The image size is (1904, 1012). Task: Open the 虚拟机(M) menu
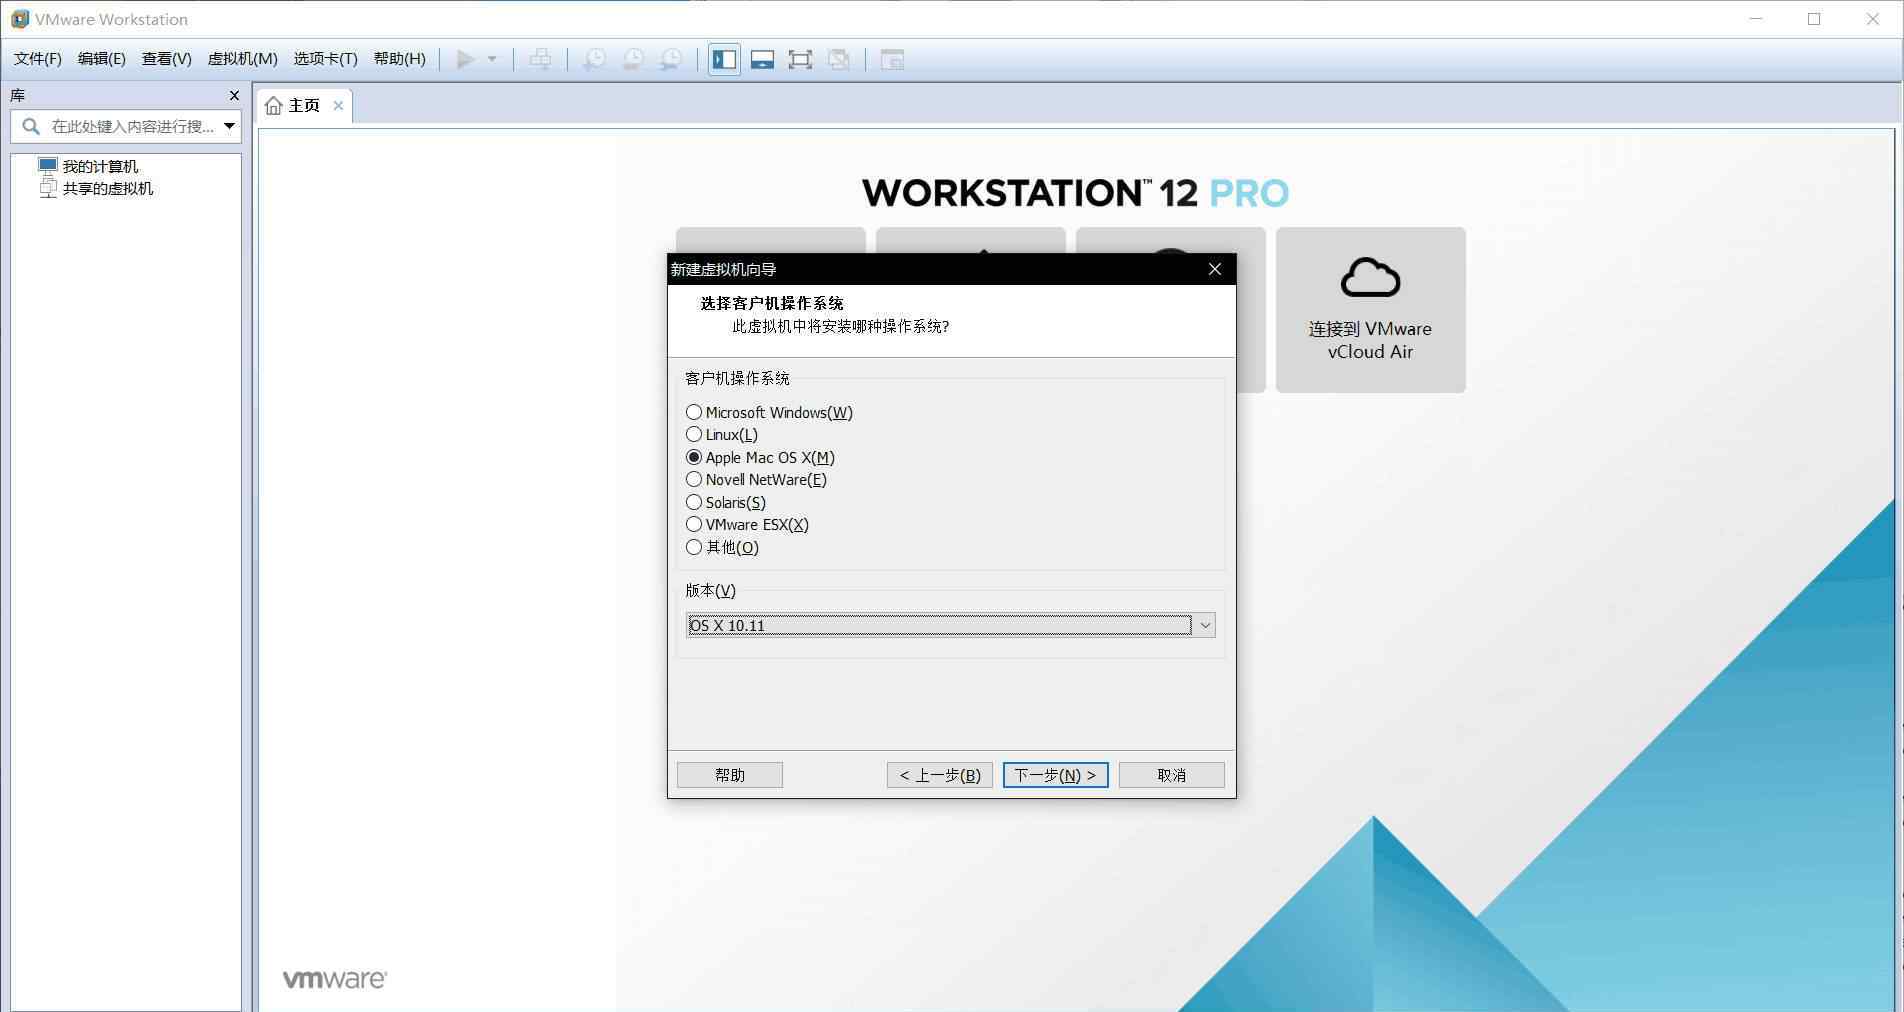(242, 59)
